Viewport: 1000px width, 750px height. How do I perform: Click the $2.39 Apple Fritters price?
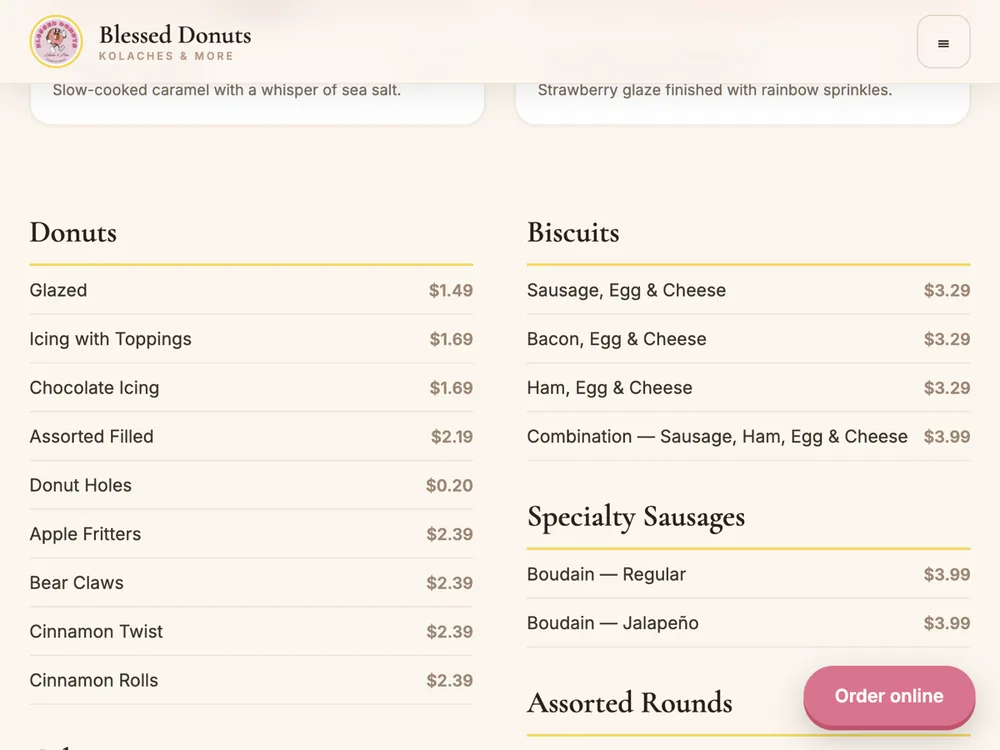(x=450, y=534)
